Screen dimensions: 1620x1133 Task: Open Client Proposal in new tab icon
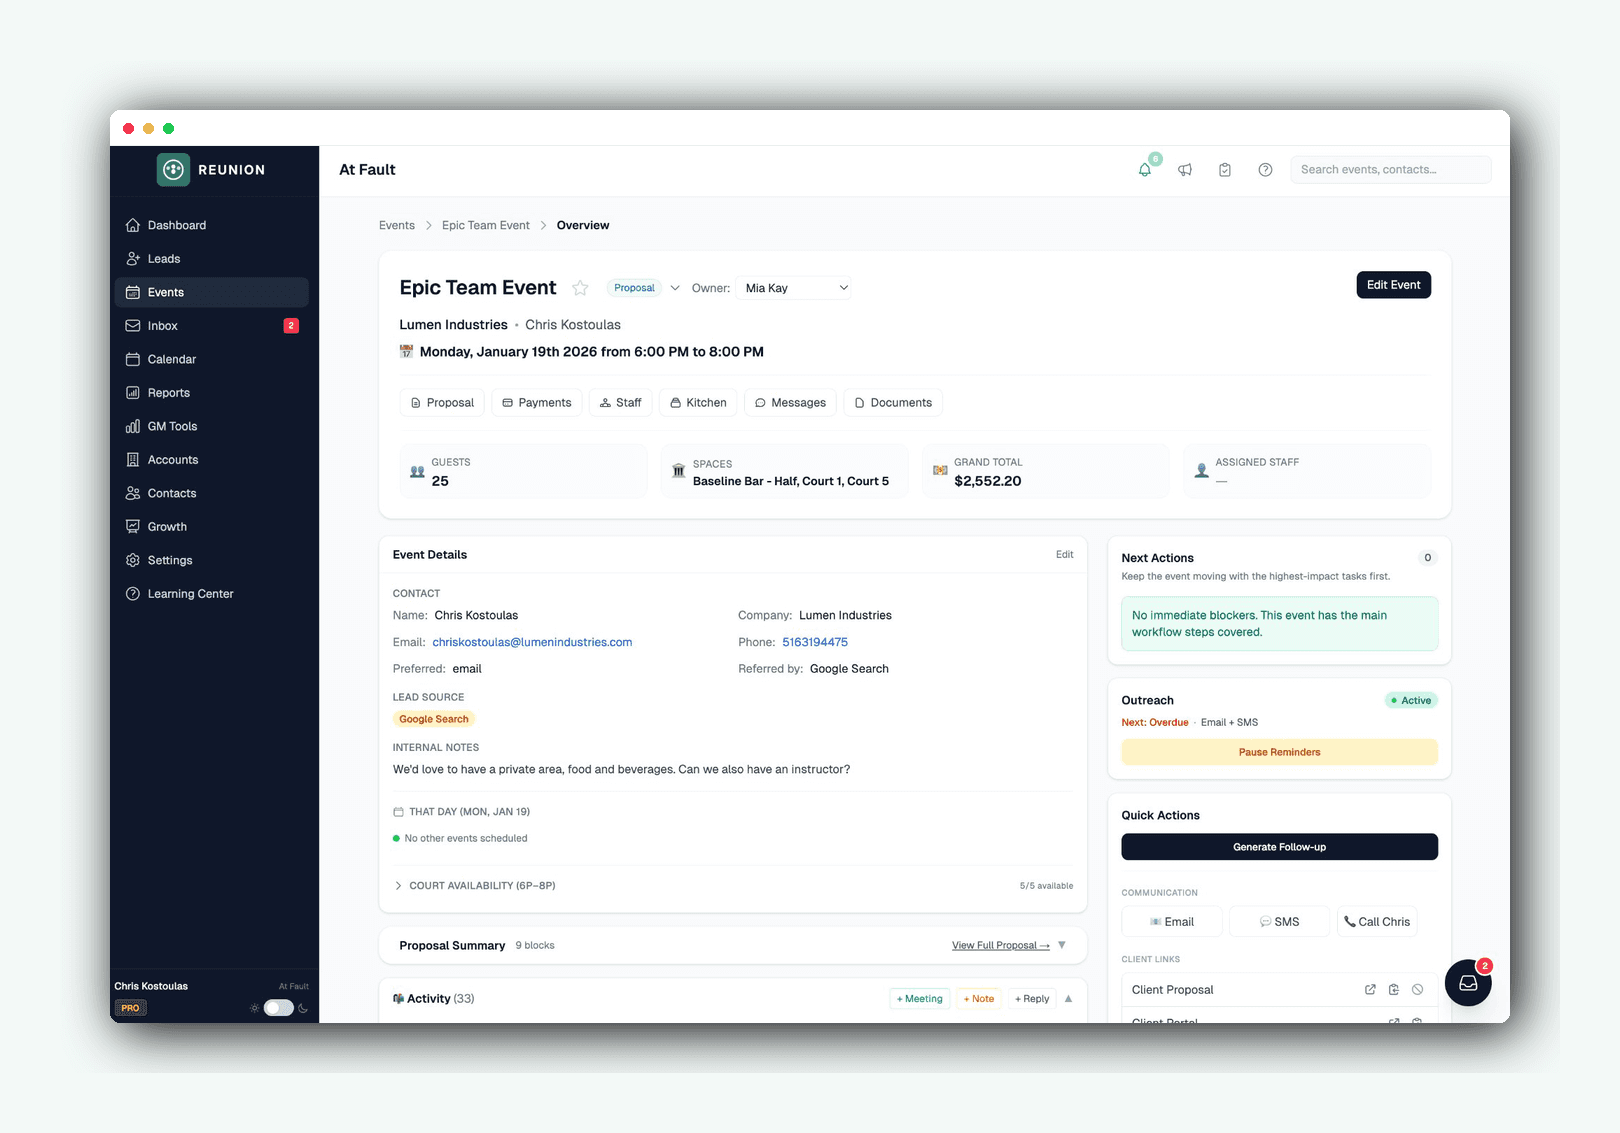tap(1370, 990)
